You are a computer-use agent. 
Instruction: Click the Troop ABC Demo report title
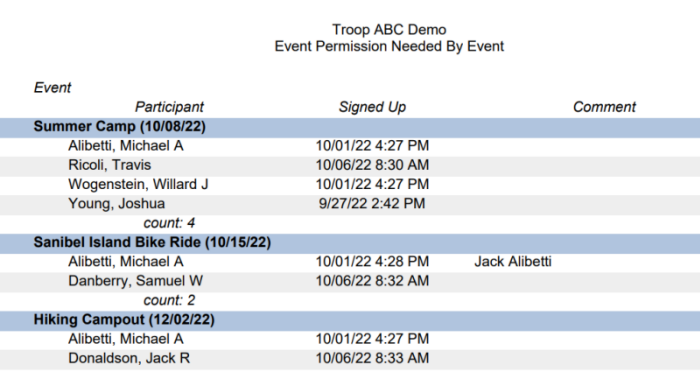(389, 30)
